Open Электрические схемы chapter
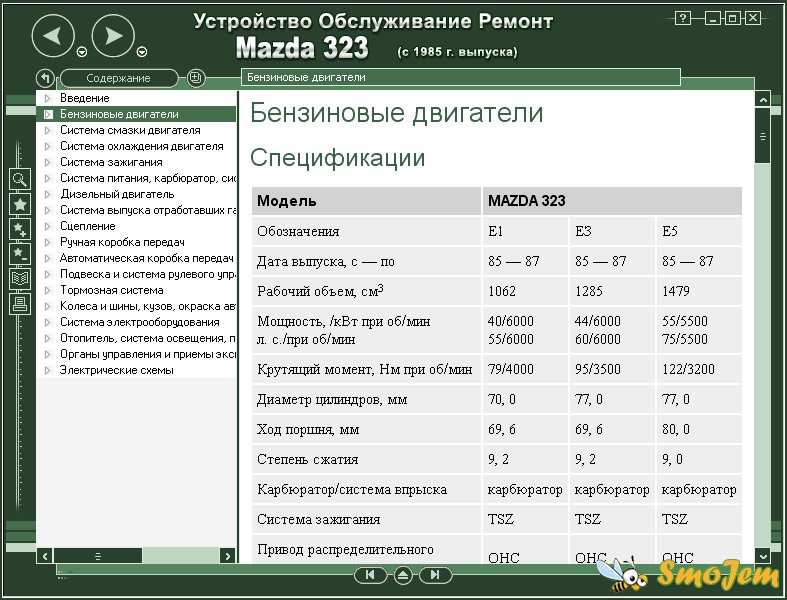Viewport: 787px width, 600px height. 116,370
